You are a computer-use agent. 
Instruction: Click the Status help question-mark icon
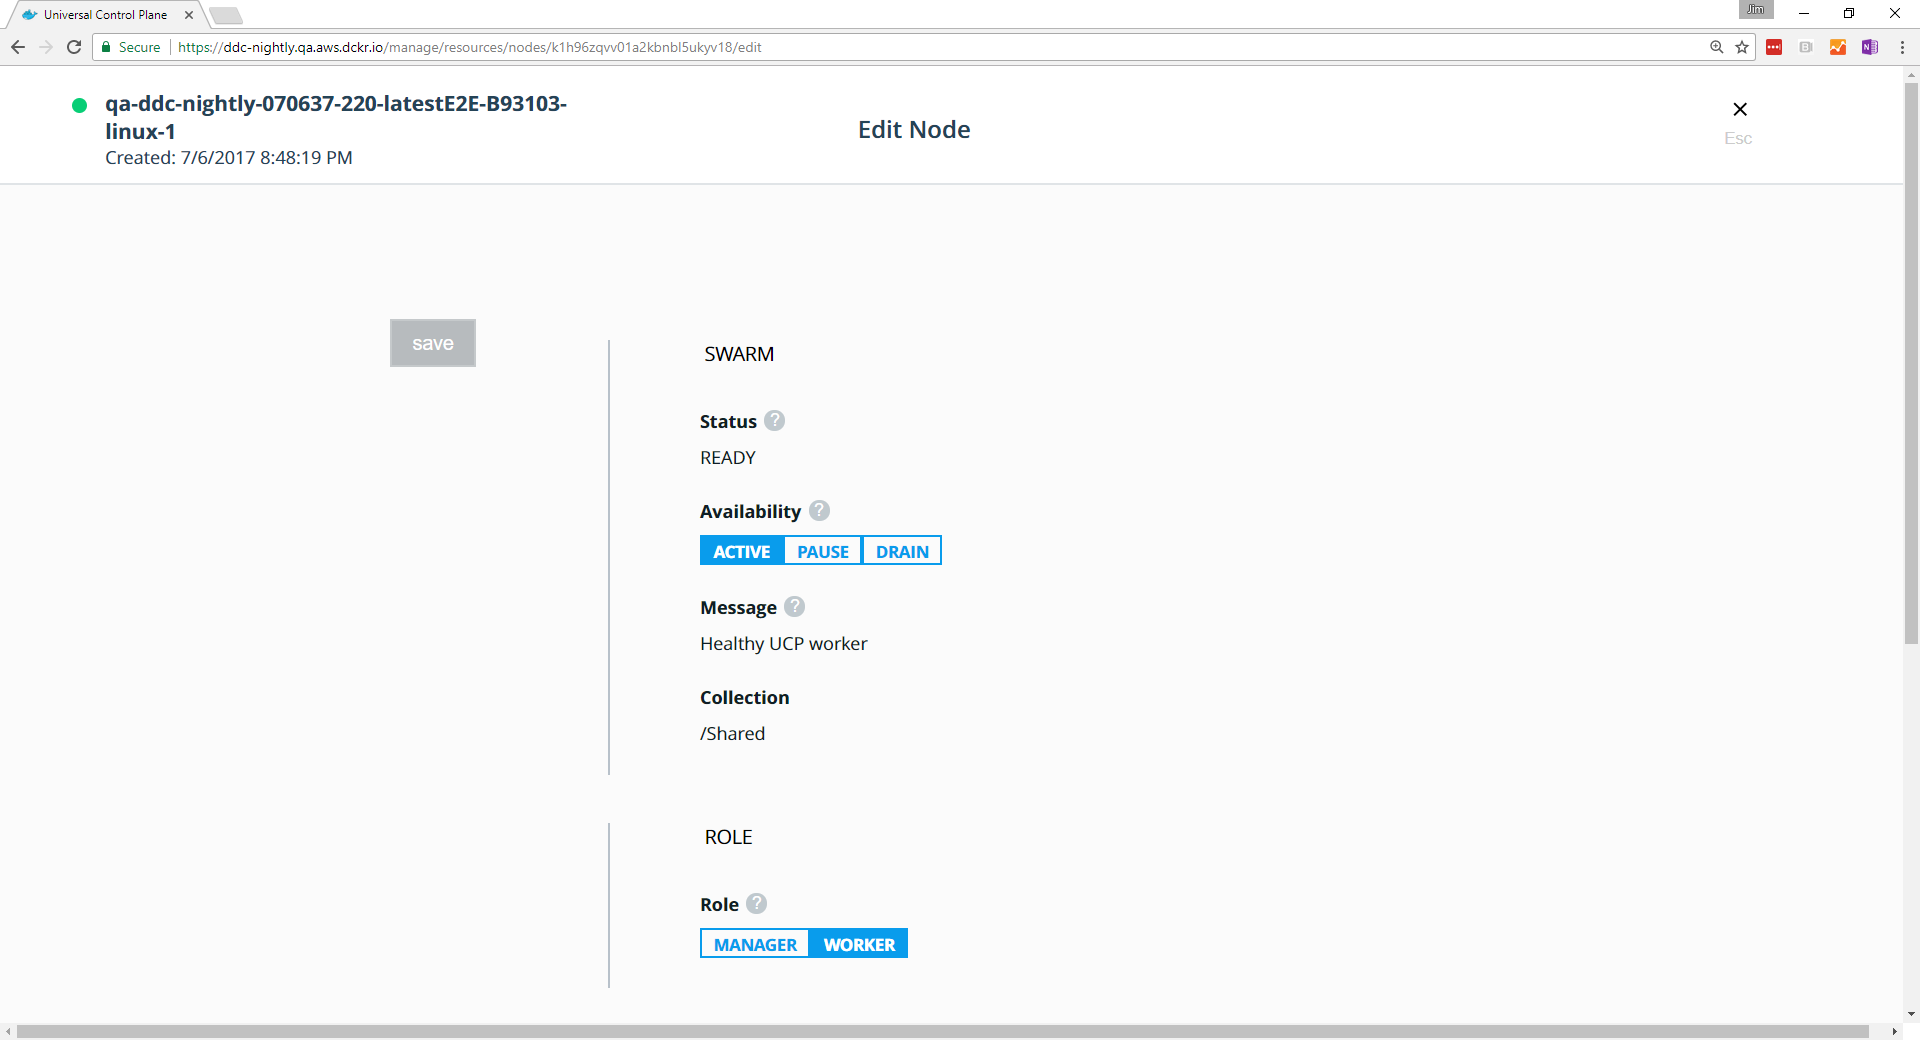[774, 421]
